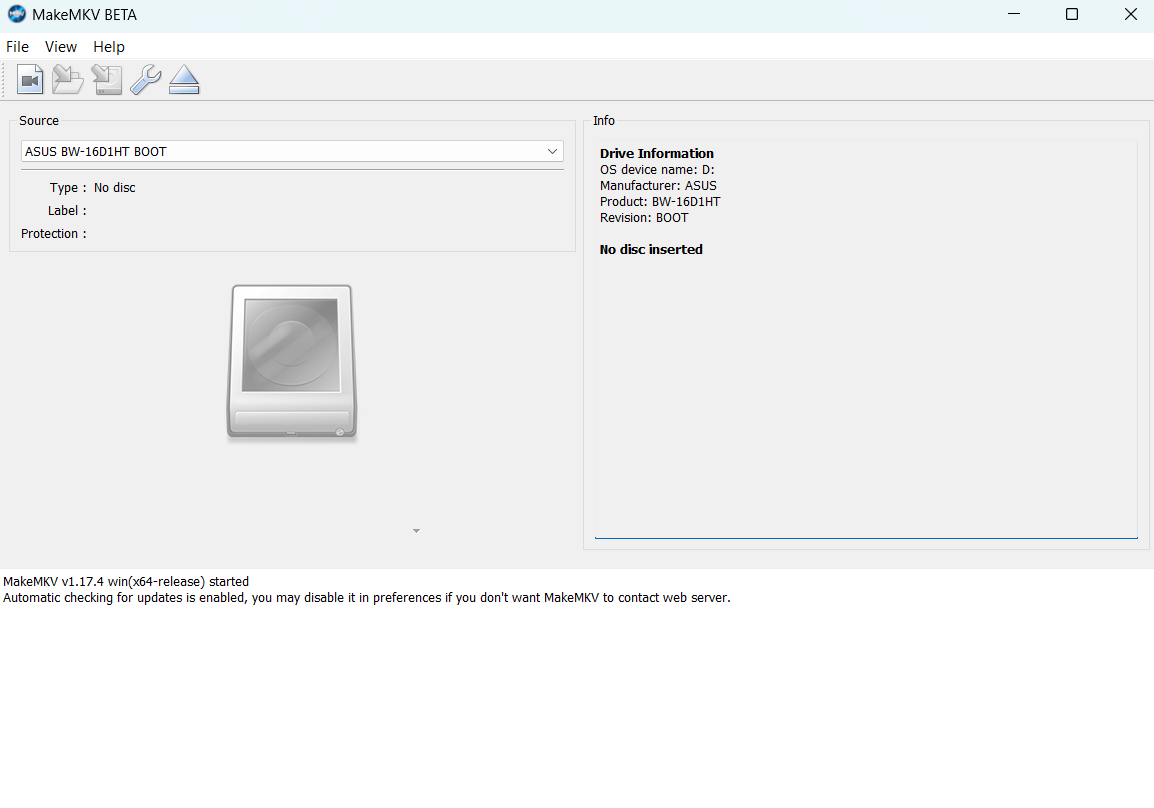Click the automatic update checking log line
The image size is (1154, 808).
(x=367, y=598)
